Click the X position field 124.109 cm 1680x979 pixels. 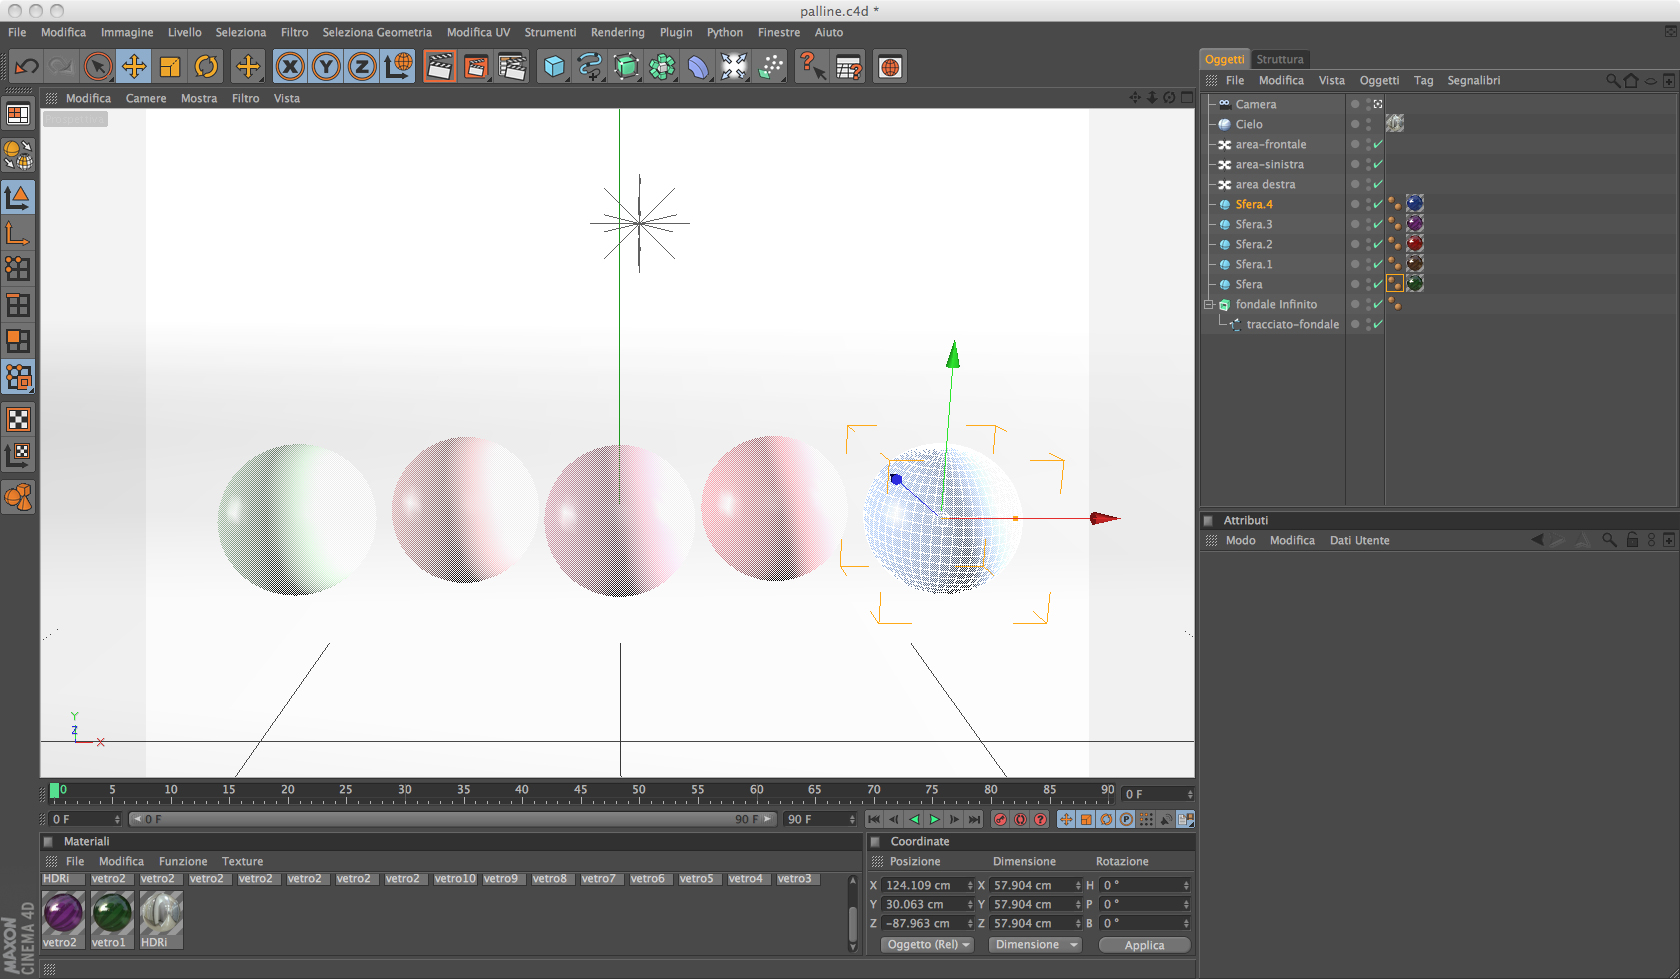[923, 885]
